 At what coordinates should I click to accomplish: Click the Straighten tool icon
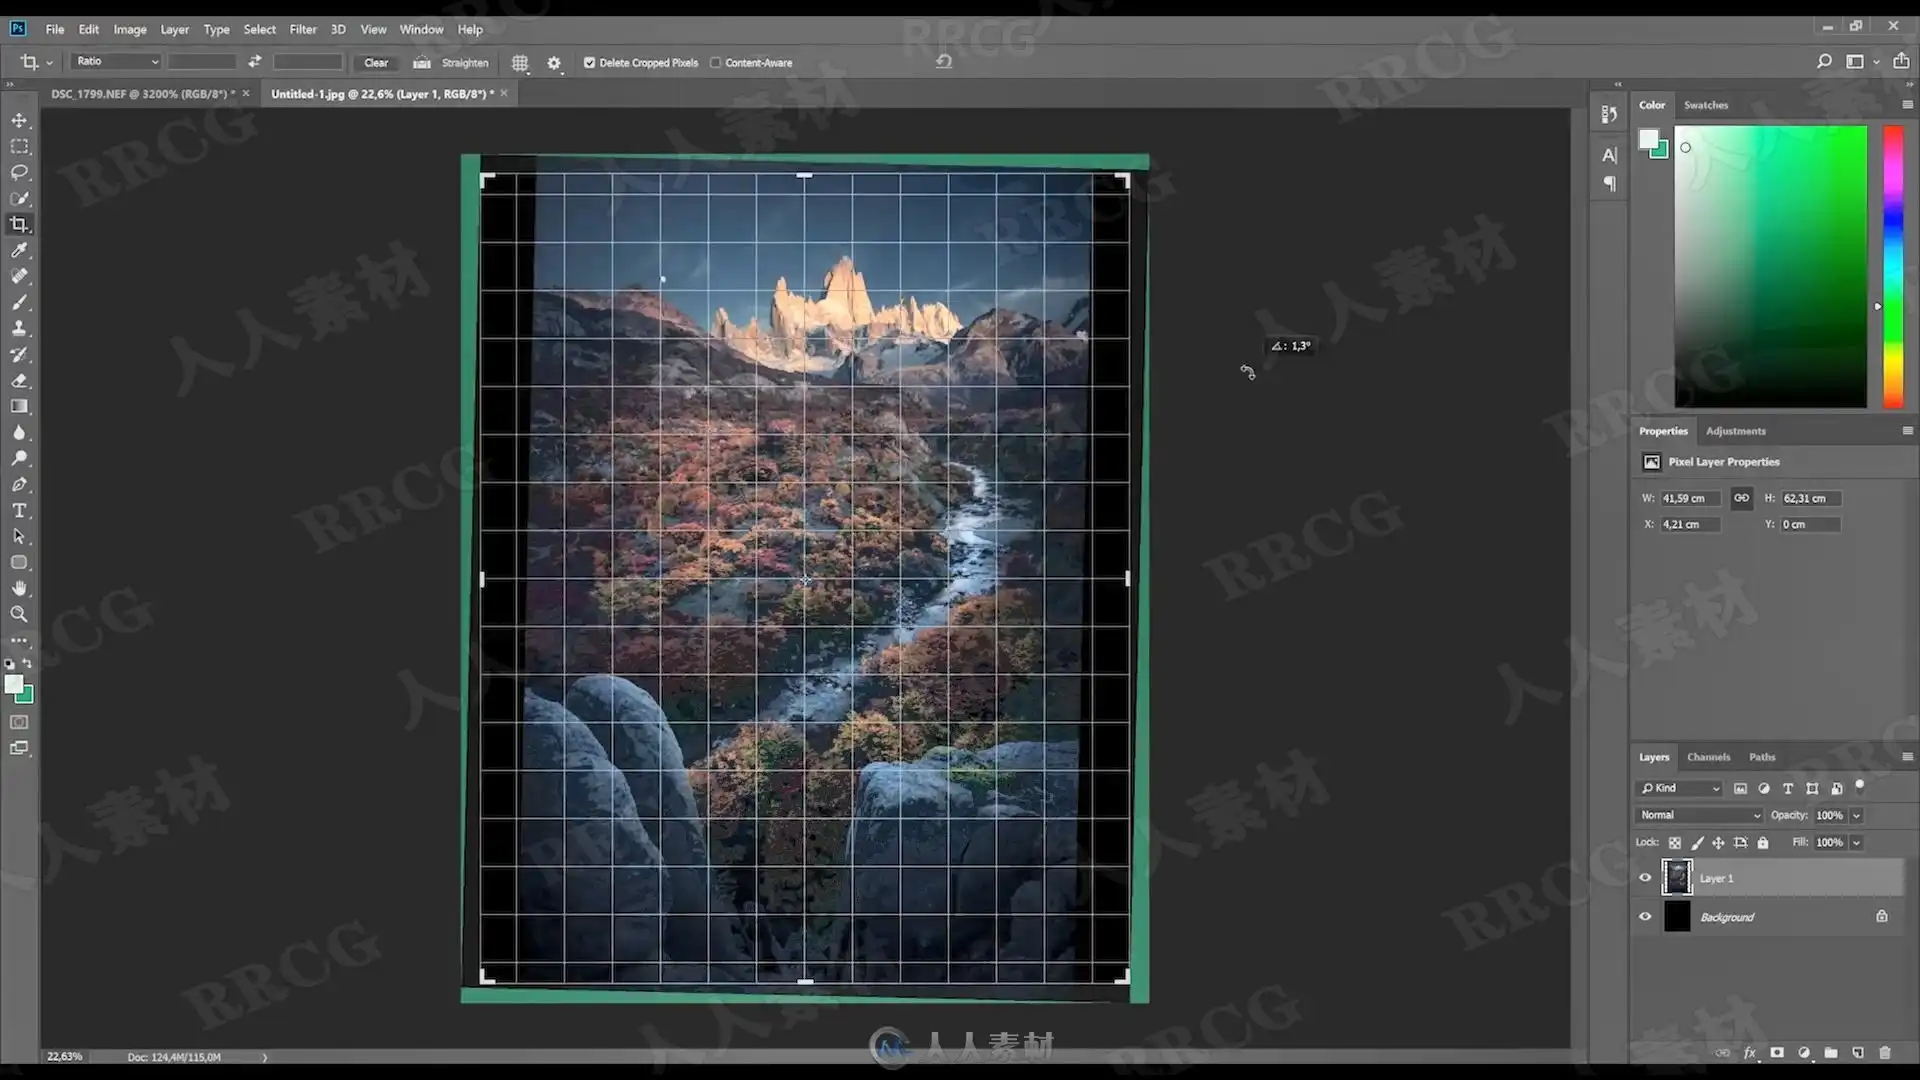pos(422,62)
